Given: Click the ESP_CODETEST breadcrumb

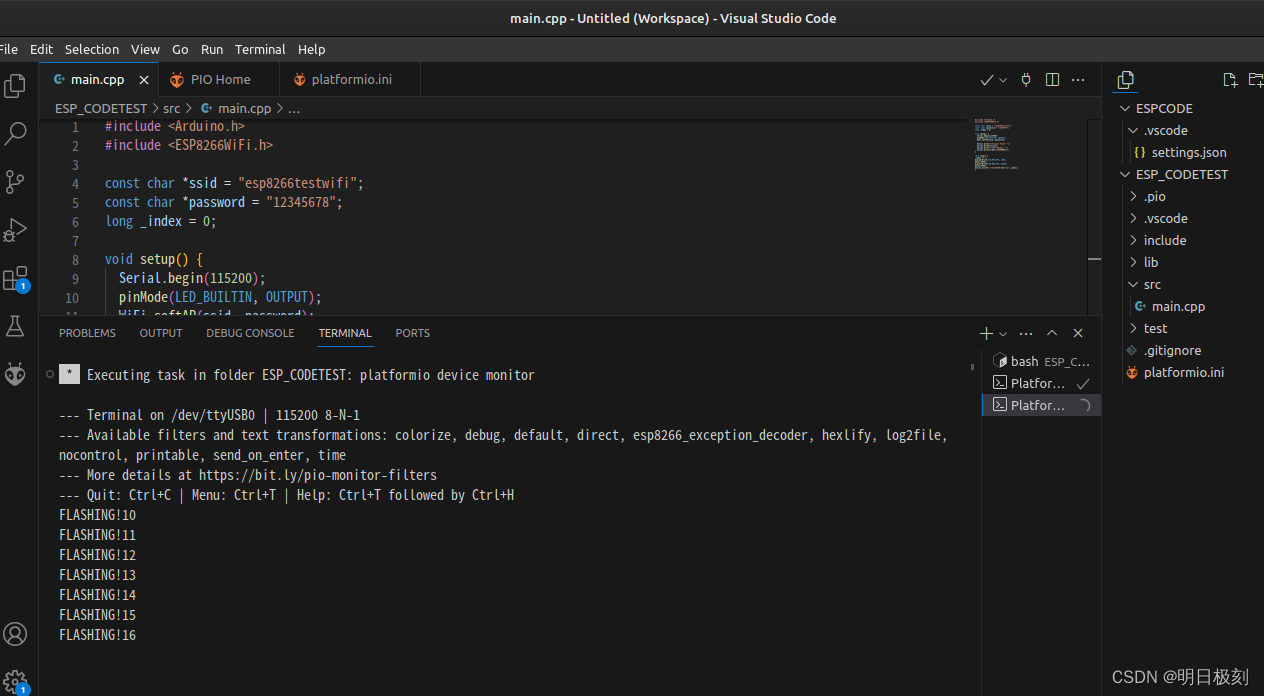Looking at the screenshot, I should tap(101, 108).
